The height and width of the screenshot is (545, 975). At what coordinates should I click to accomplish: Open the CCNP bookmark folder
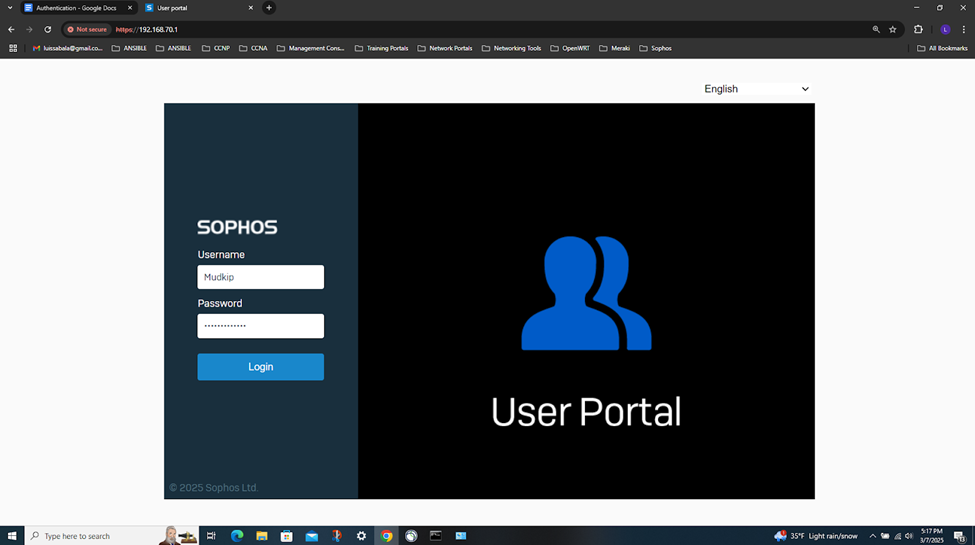pos(216,48)
